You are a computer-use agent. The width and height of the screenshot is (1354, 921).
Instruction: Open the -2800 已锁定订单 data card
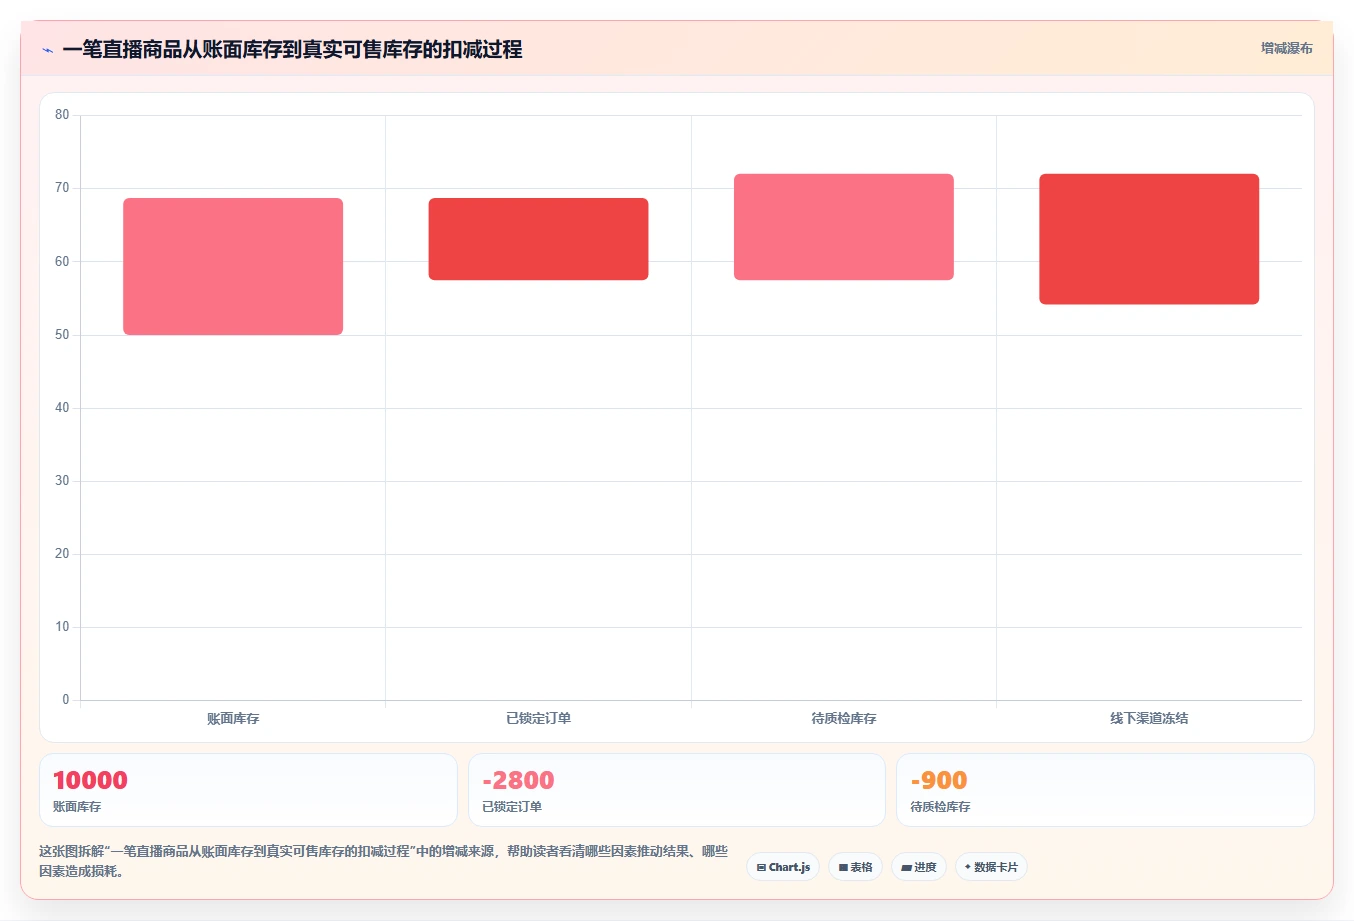(677, 790)
